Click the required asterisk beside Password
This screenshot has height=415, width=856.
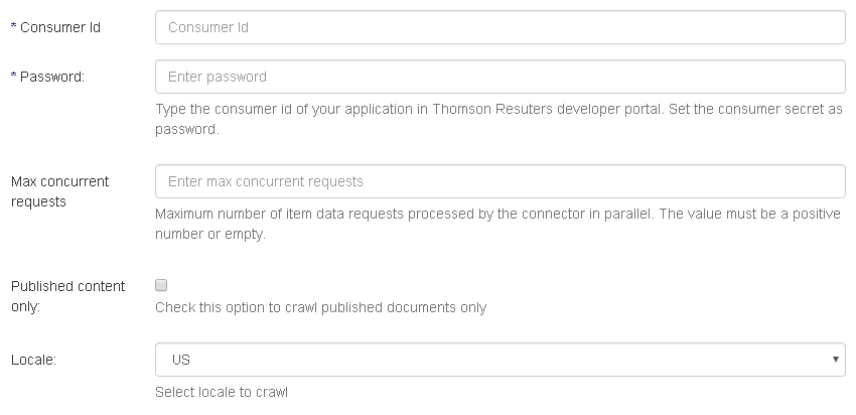click(13, 75)
